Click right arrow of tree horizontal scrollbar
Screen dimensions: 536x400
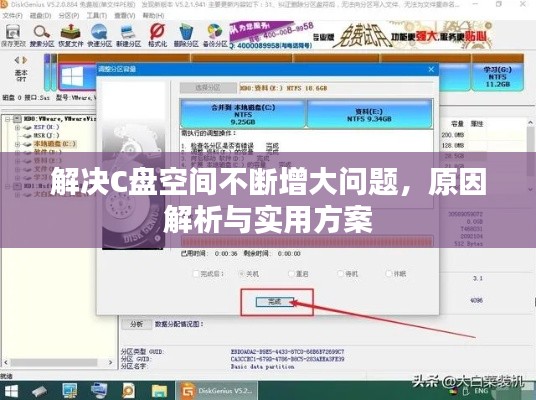[x=110, y=362]
